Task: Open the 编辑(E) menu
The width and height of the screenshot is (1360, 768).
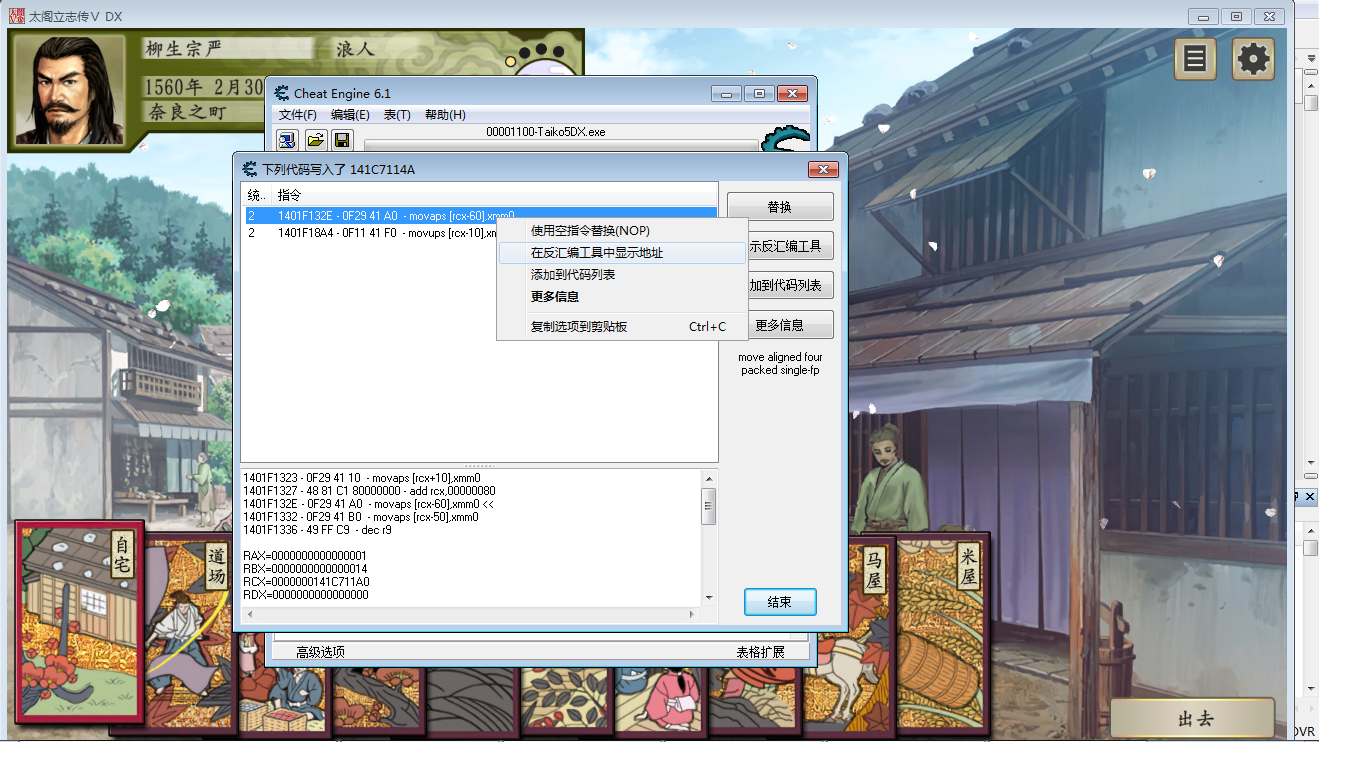Action: click(350, 115)
